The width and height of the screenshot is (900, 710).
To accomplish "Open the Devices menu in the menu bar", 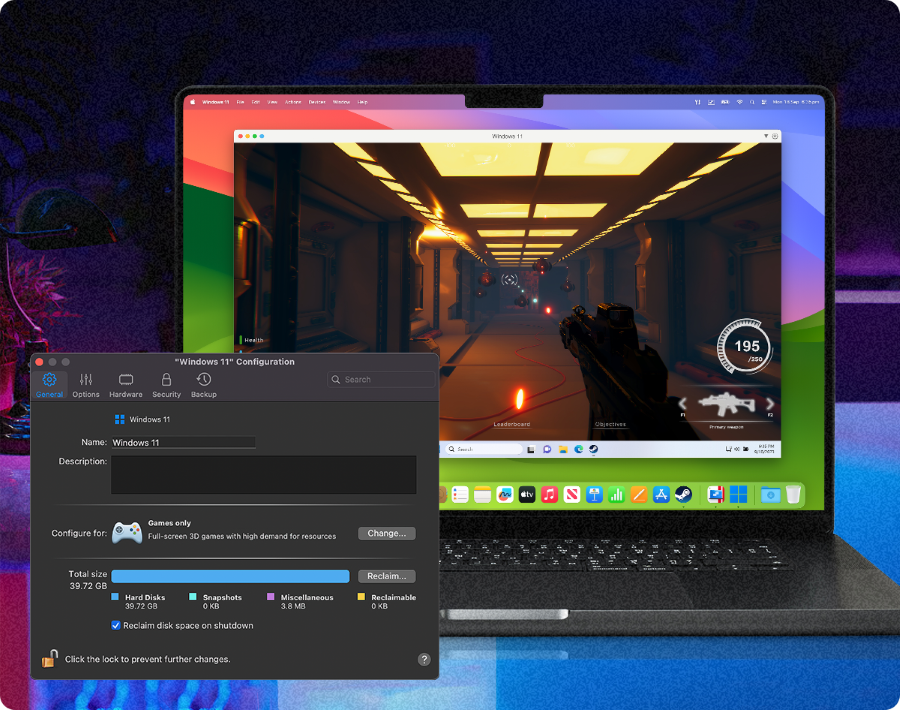I will point(315,101).
